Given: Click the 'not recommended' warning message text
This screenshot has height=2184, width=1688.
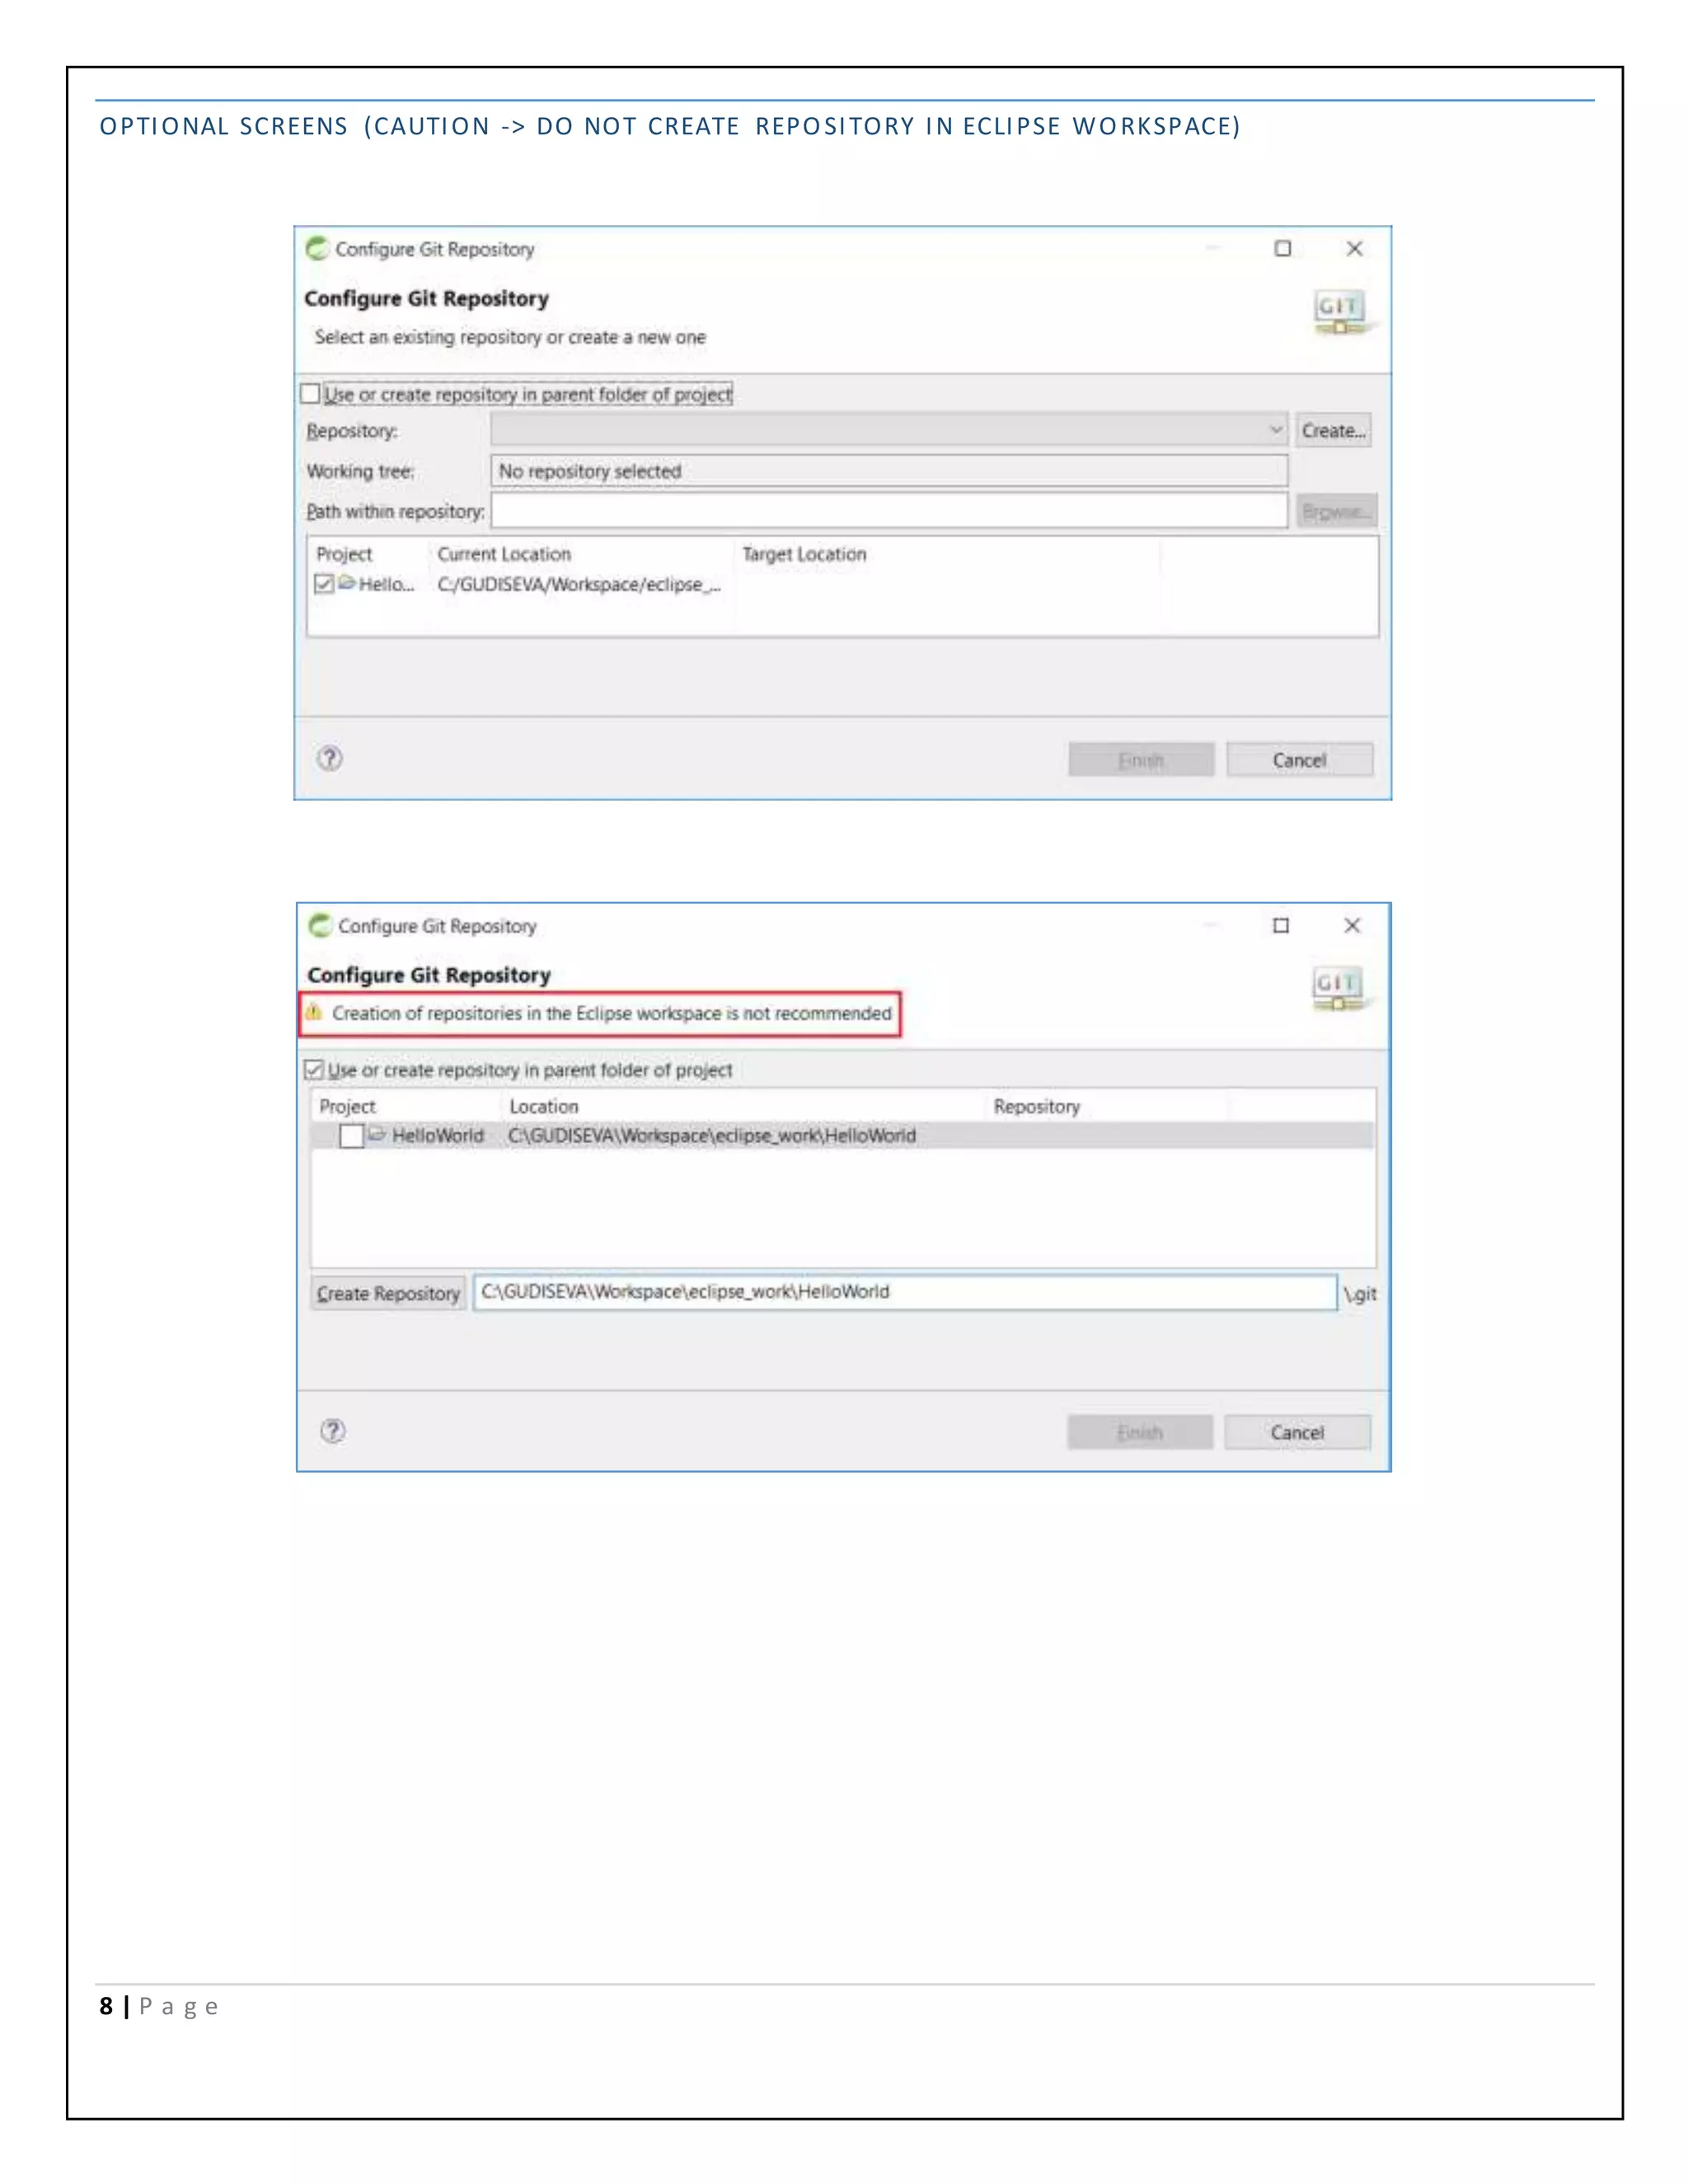Looking at the screenshot, I should [x=612, y=1013].
